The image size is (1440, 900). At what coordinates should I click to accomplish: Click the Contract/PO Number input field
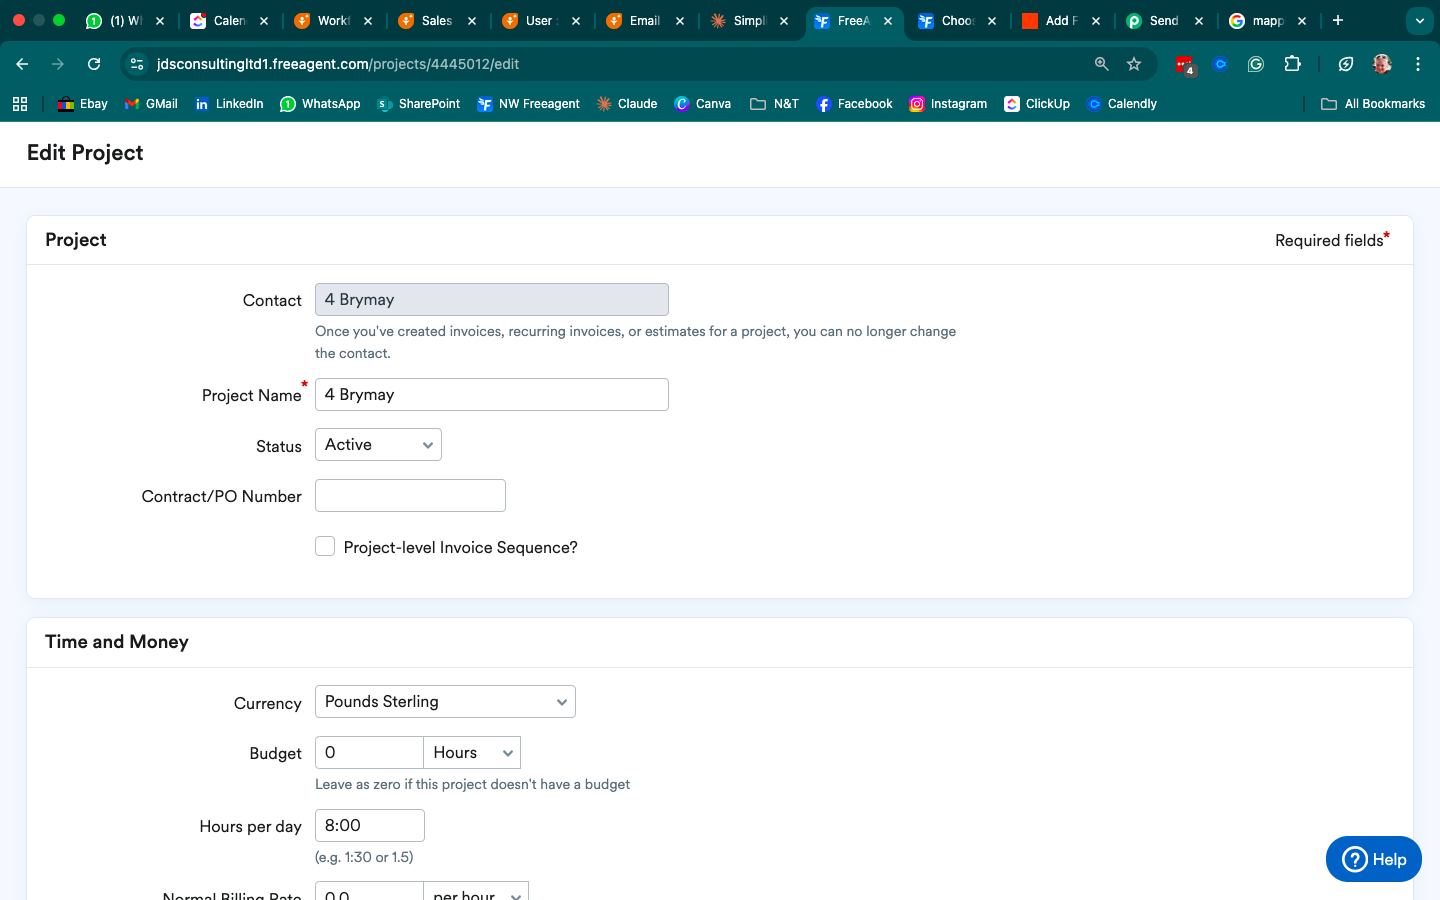click(410, 496)
